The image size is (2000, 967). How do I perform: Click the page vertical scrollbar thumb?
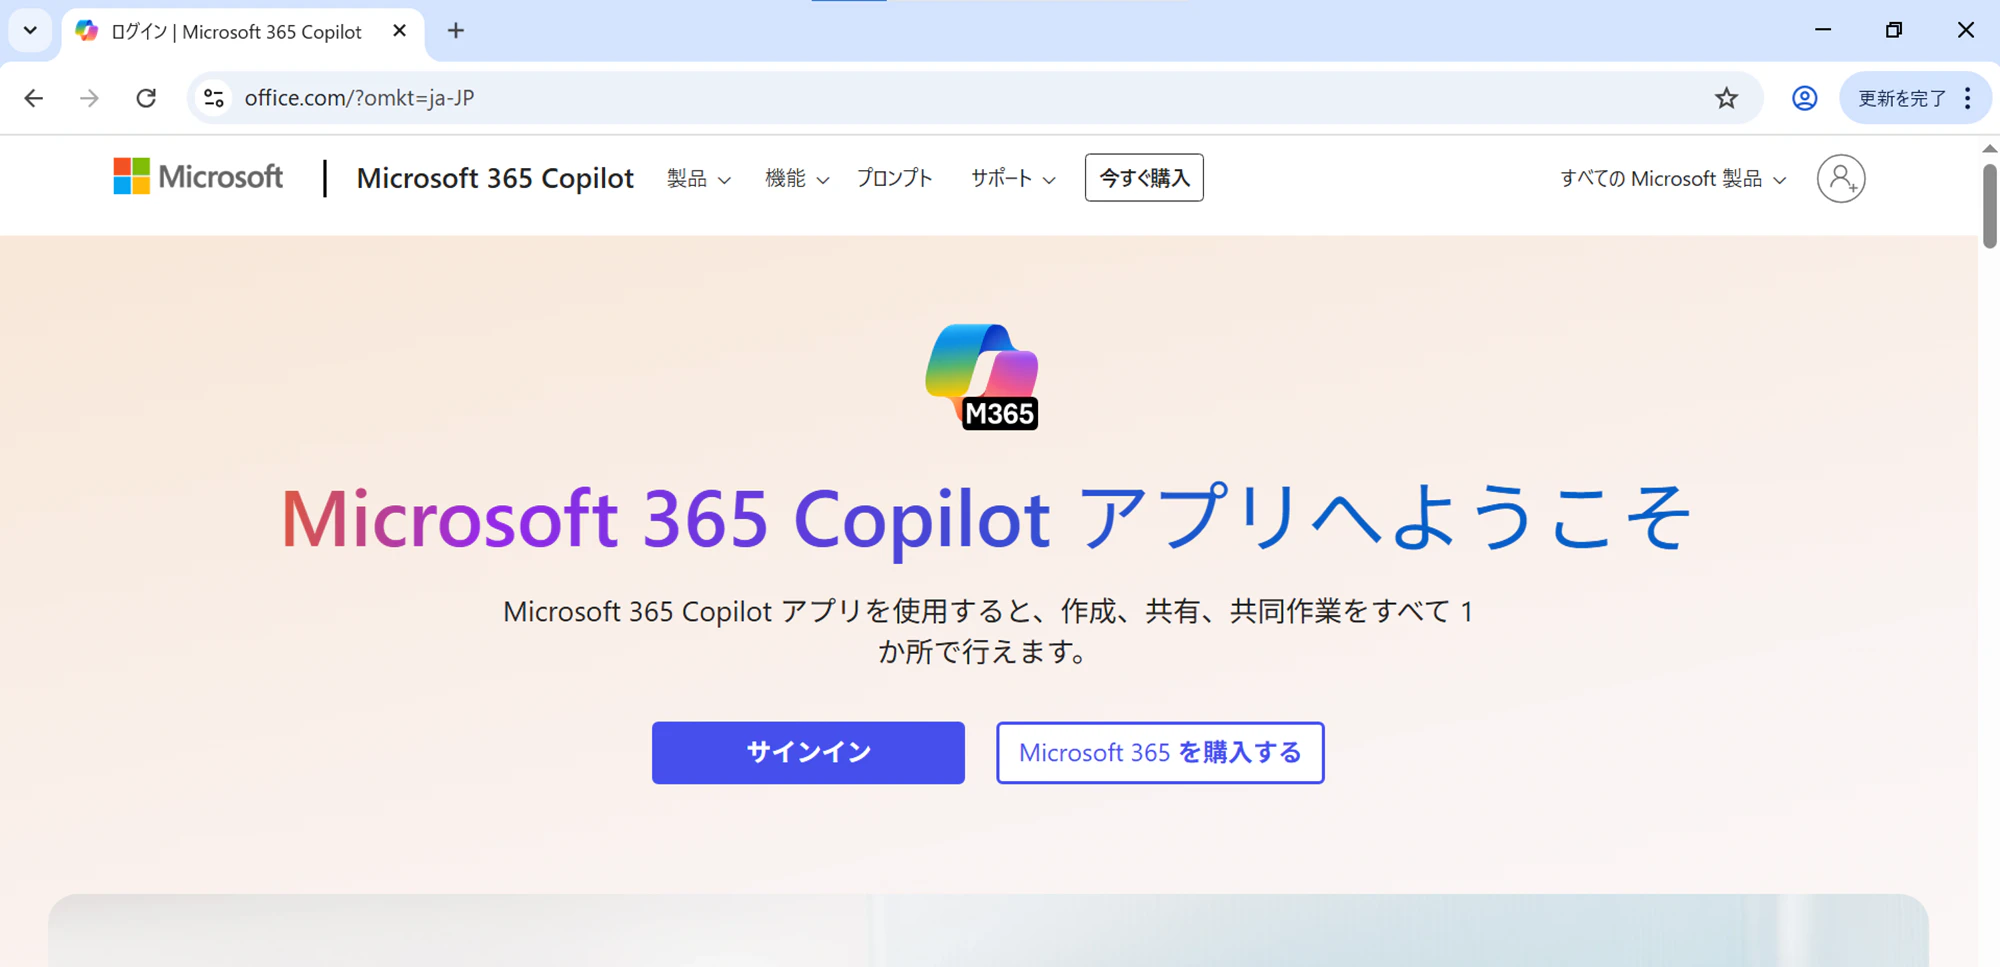tap(1989, 204)
